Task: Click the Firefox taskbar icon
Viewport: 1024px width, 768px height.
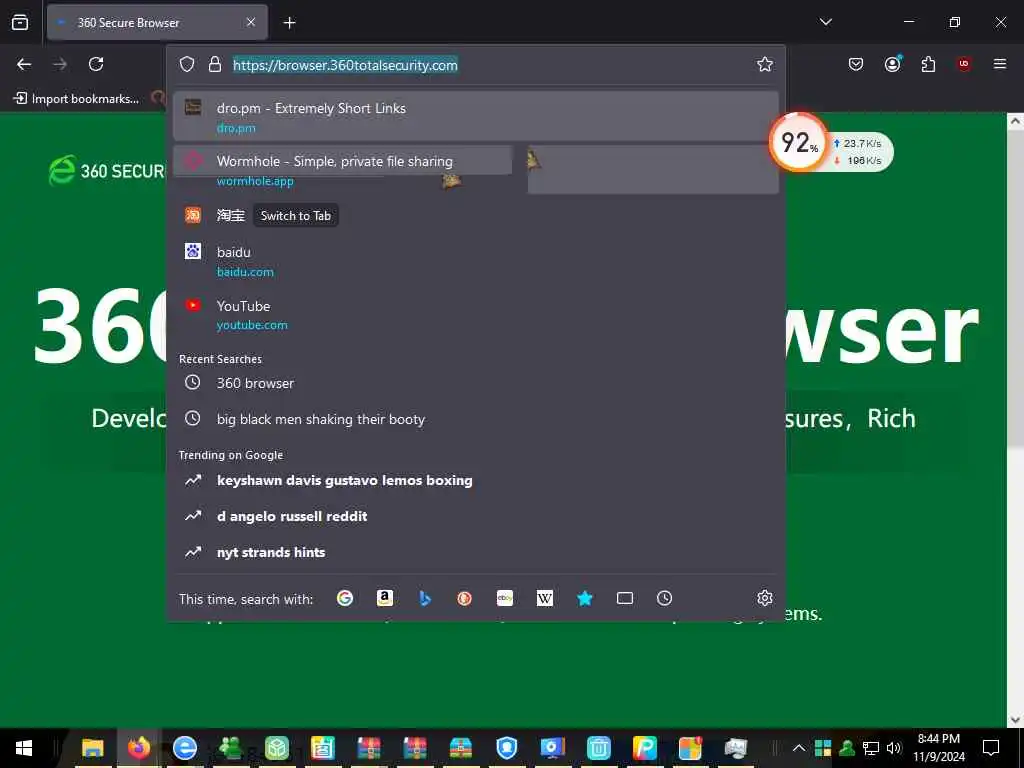Action: pyautogui.click(x=138, y=748)
